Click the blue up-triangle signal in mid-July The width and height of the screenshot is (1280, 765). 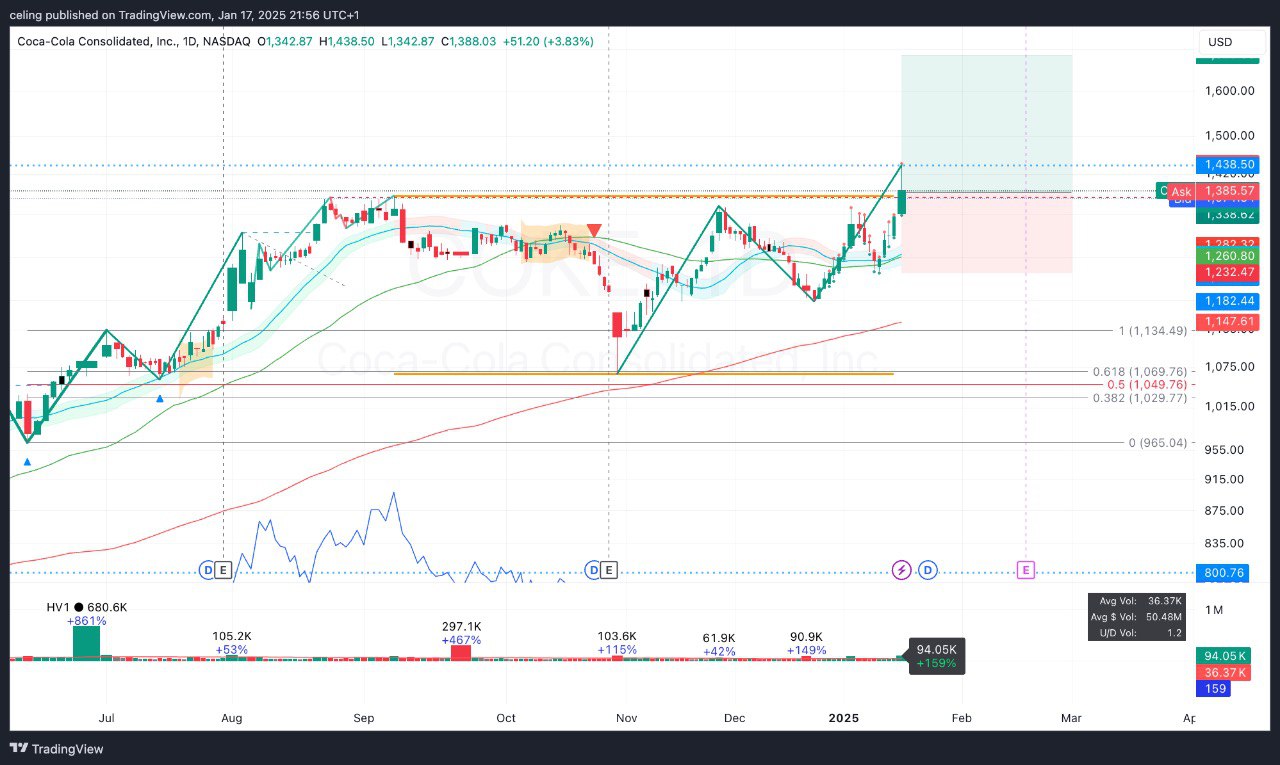[x=160, y=399]
